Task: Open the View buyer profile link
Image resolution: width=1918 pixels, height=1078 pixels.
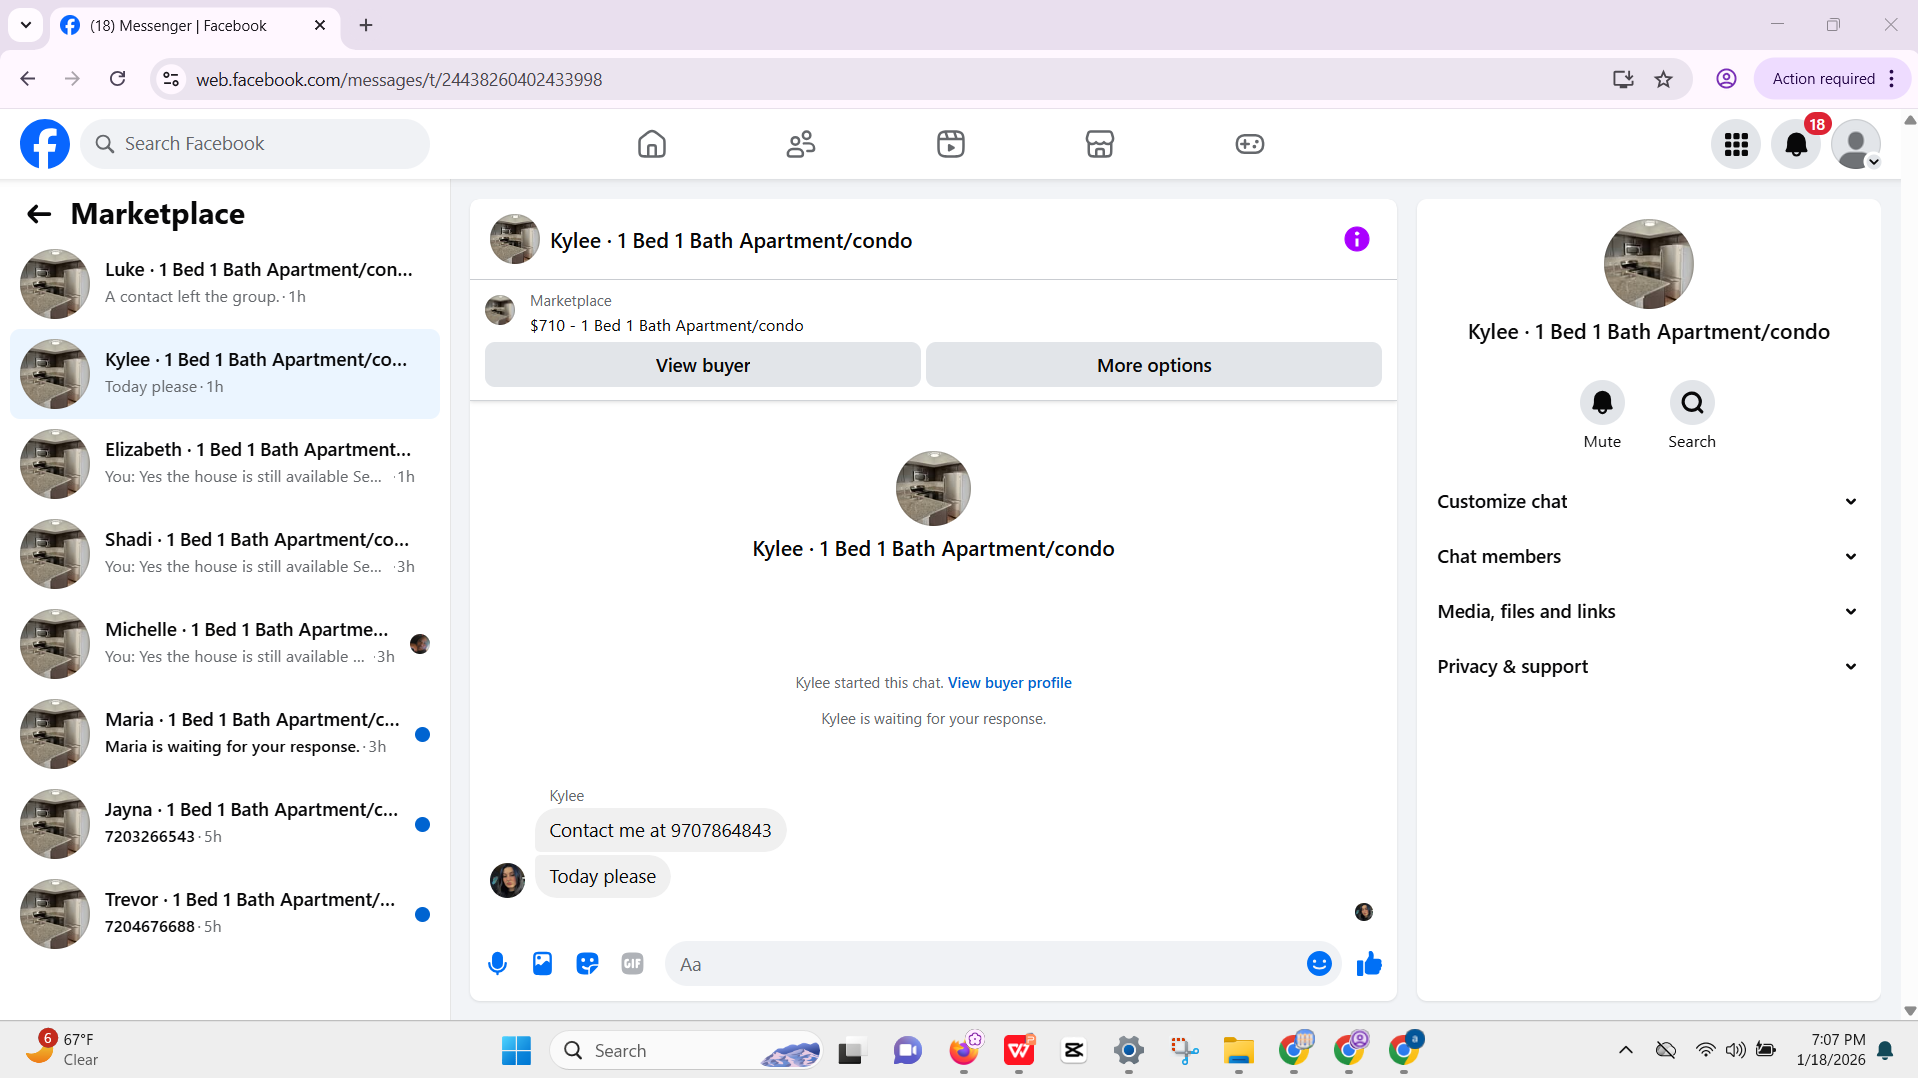Action: [1010, 683]
